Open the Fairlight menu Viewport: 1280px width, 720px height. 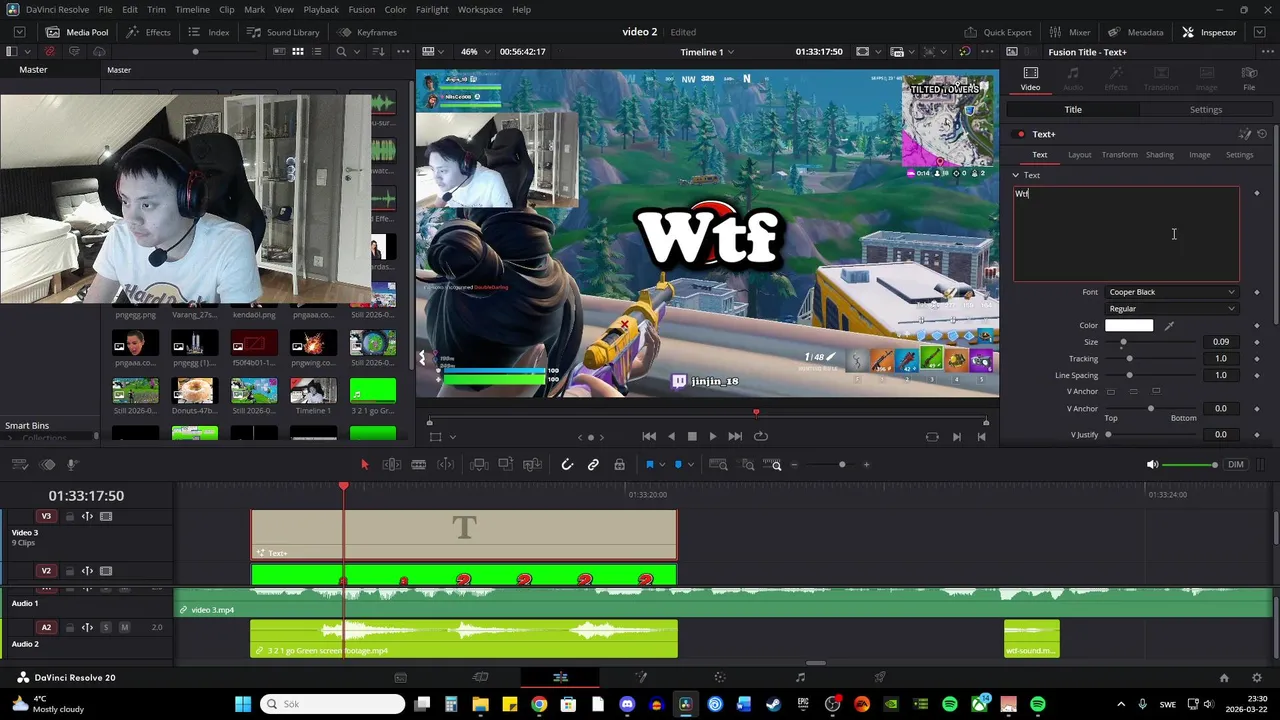(x=432, y=9)
